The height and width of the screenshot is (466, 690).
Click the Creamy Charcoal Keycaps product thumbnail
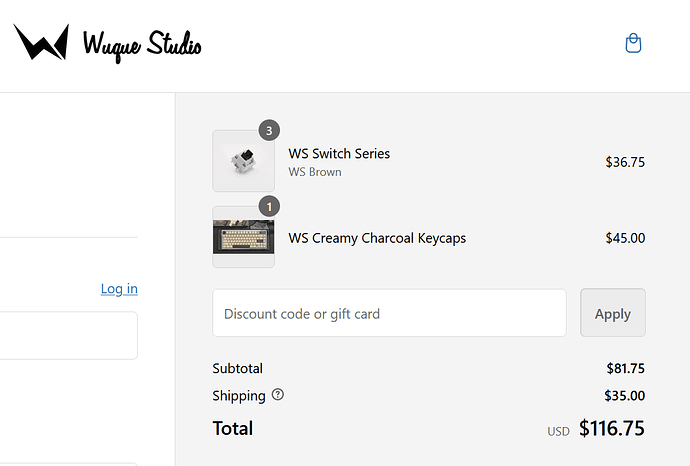pyautogui.click(x=243, y=238)
